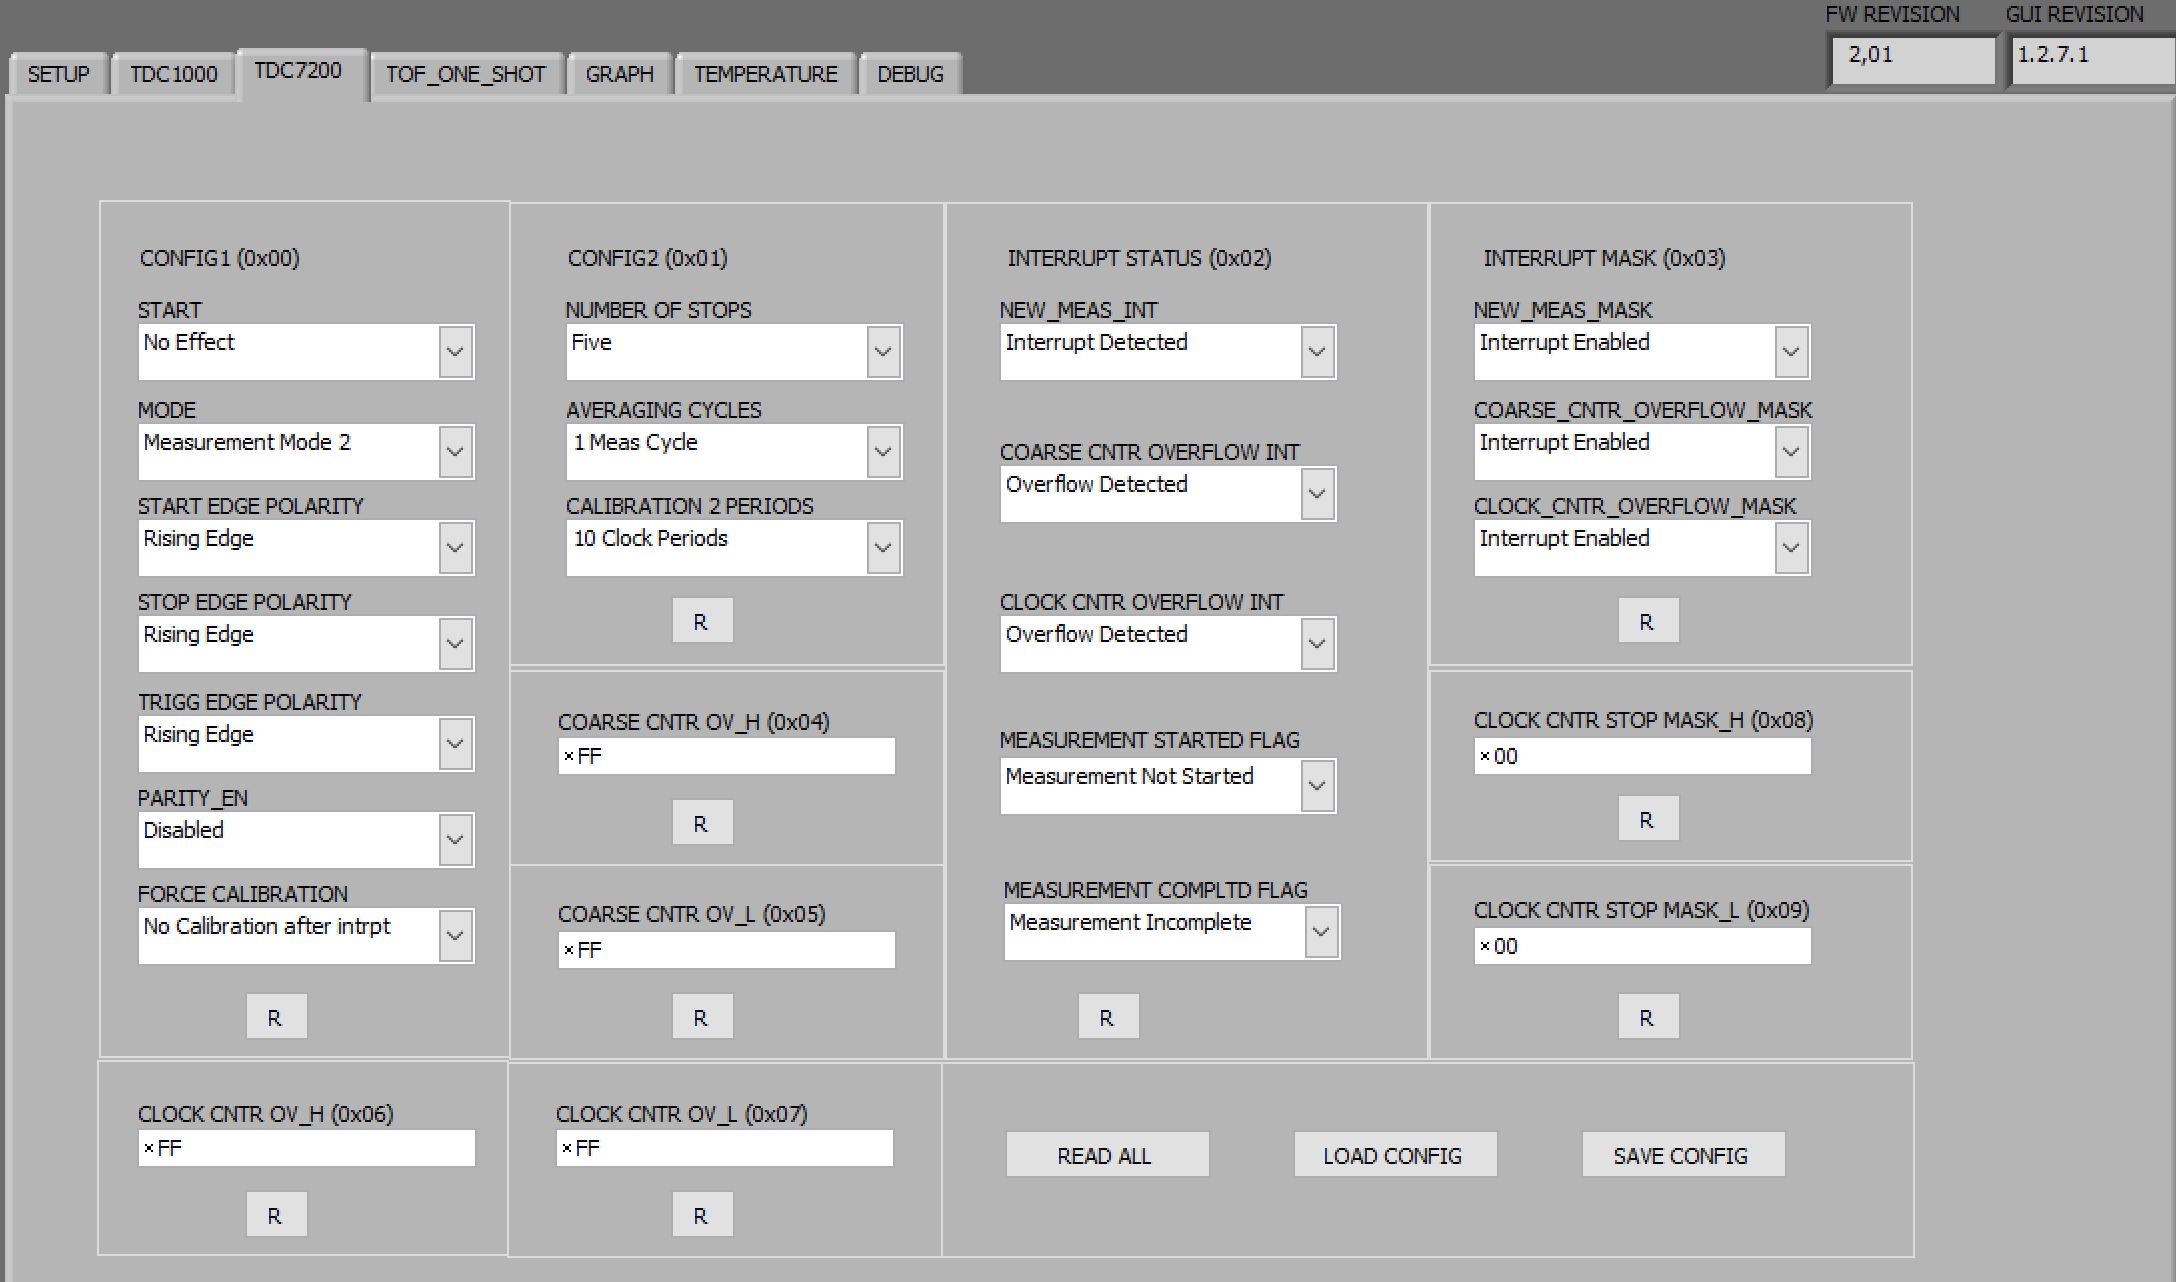
Task: Open the NEW_MEAS_MASK dropdown
Action: pyautogui.click(x=1789, y=351)
